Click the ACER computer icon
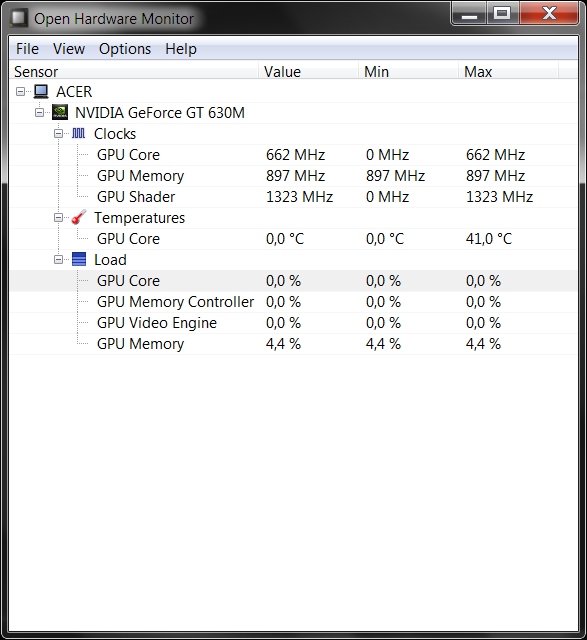587x640 pixels. (x=41, y=91)
